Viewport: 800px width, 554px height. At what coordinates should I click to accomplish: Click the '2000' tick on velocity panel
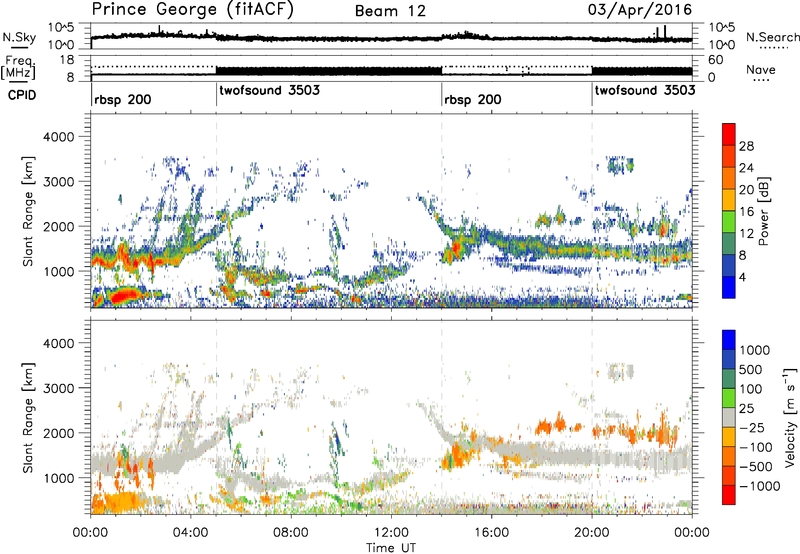(x=58, y=433)
